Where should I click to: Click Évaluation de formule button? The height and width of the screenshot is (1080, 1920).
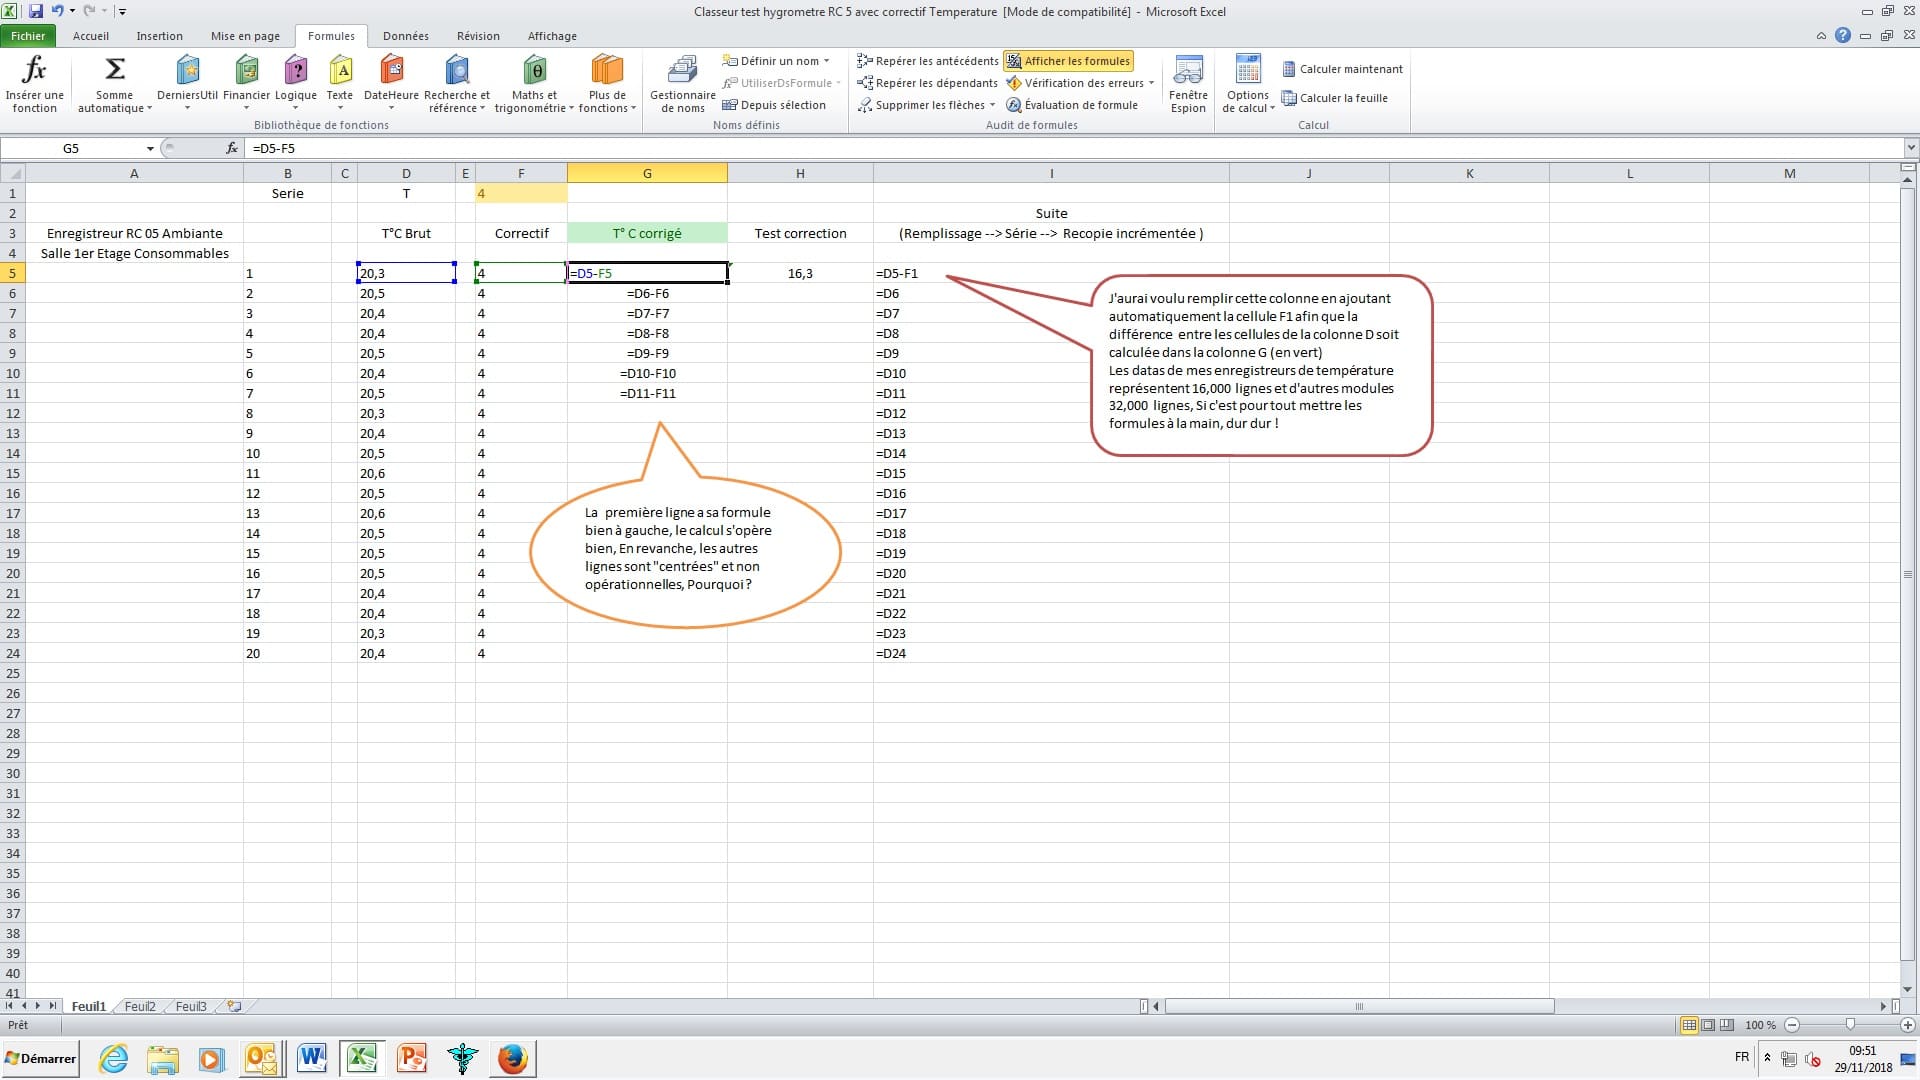click(1072, 105)
